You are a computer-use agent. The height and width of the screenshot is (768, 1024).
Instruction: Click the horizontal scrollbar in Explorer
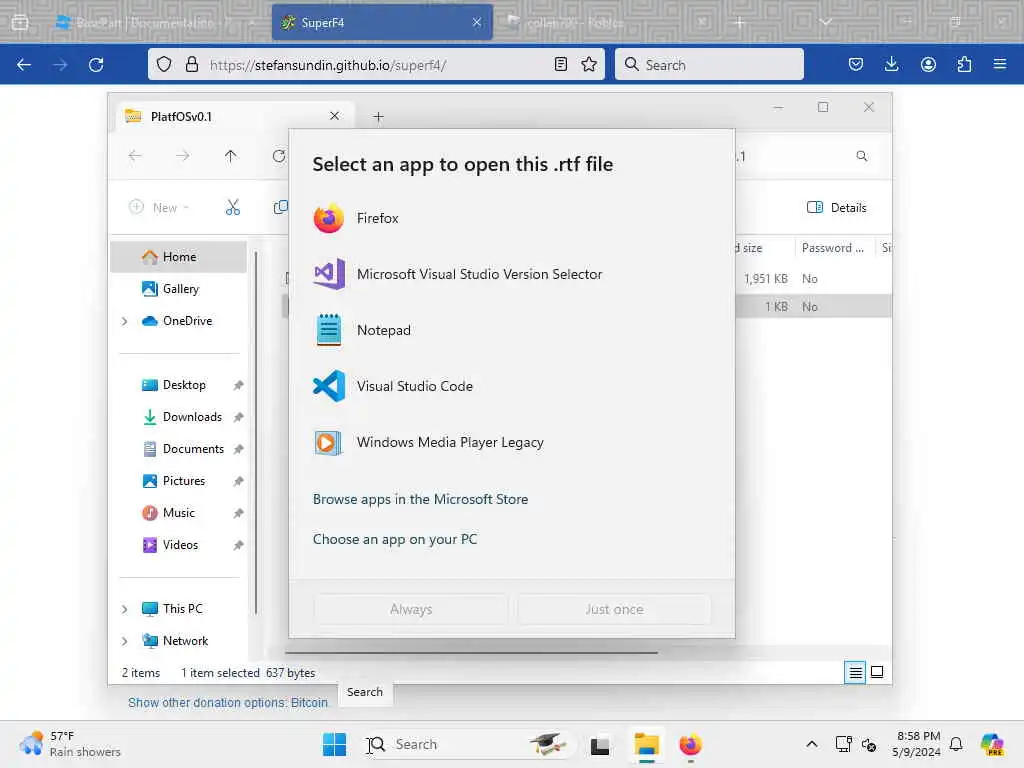471,652
